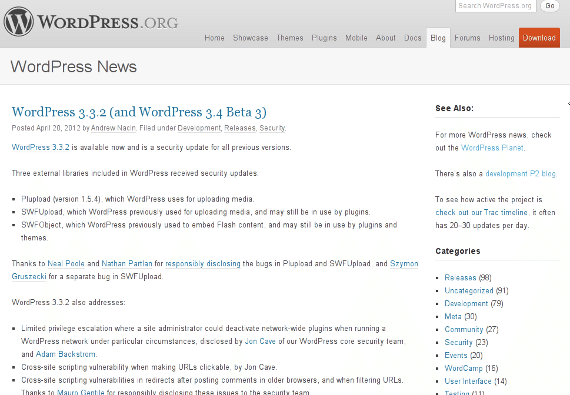Open the development P2 blog link

click(x=521, y=174)
